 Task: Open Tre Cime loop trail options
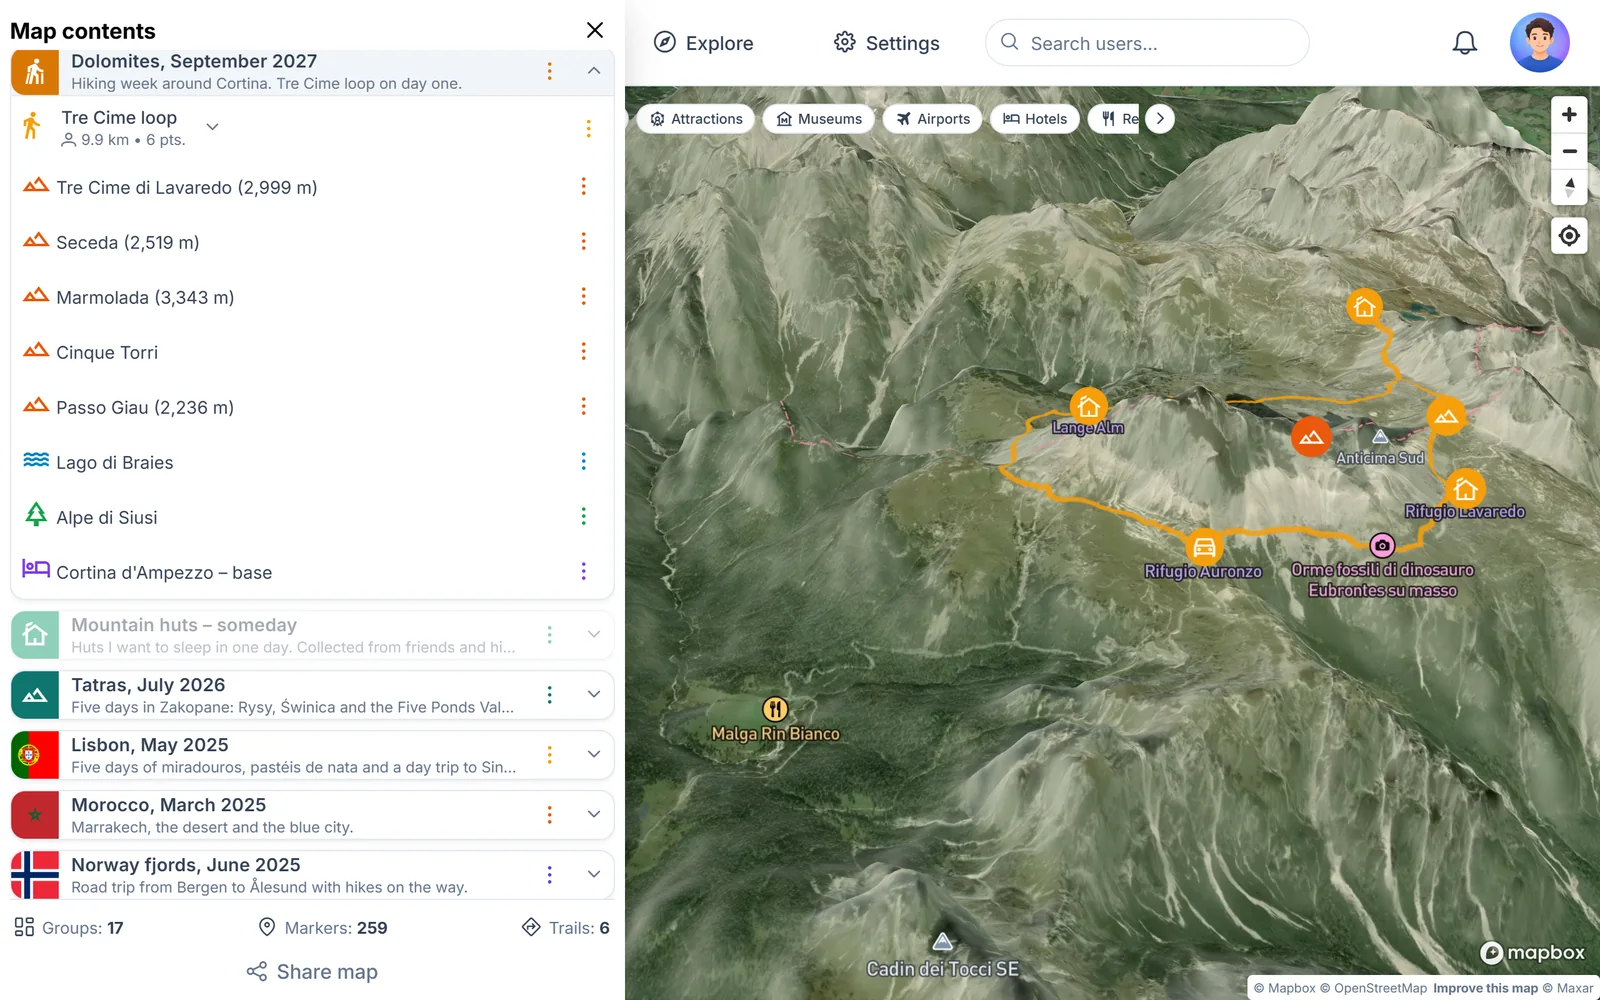pos(588,129)
